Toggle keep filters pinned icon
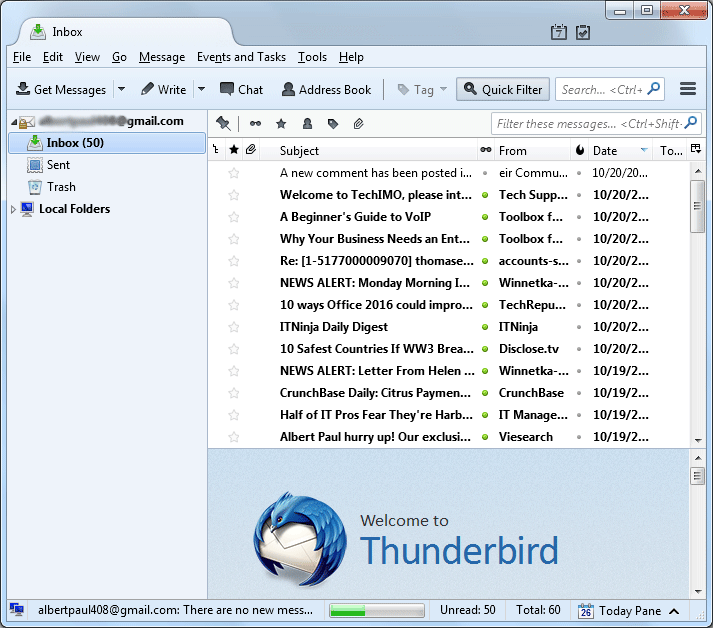 223,123
